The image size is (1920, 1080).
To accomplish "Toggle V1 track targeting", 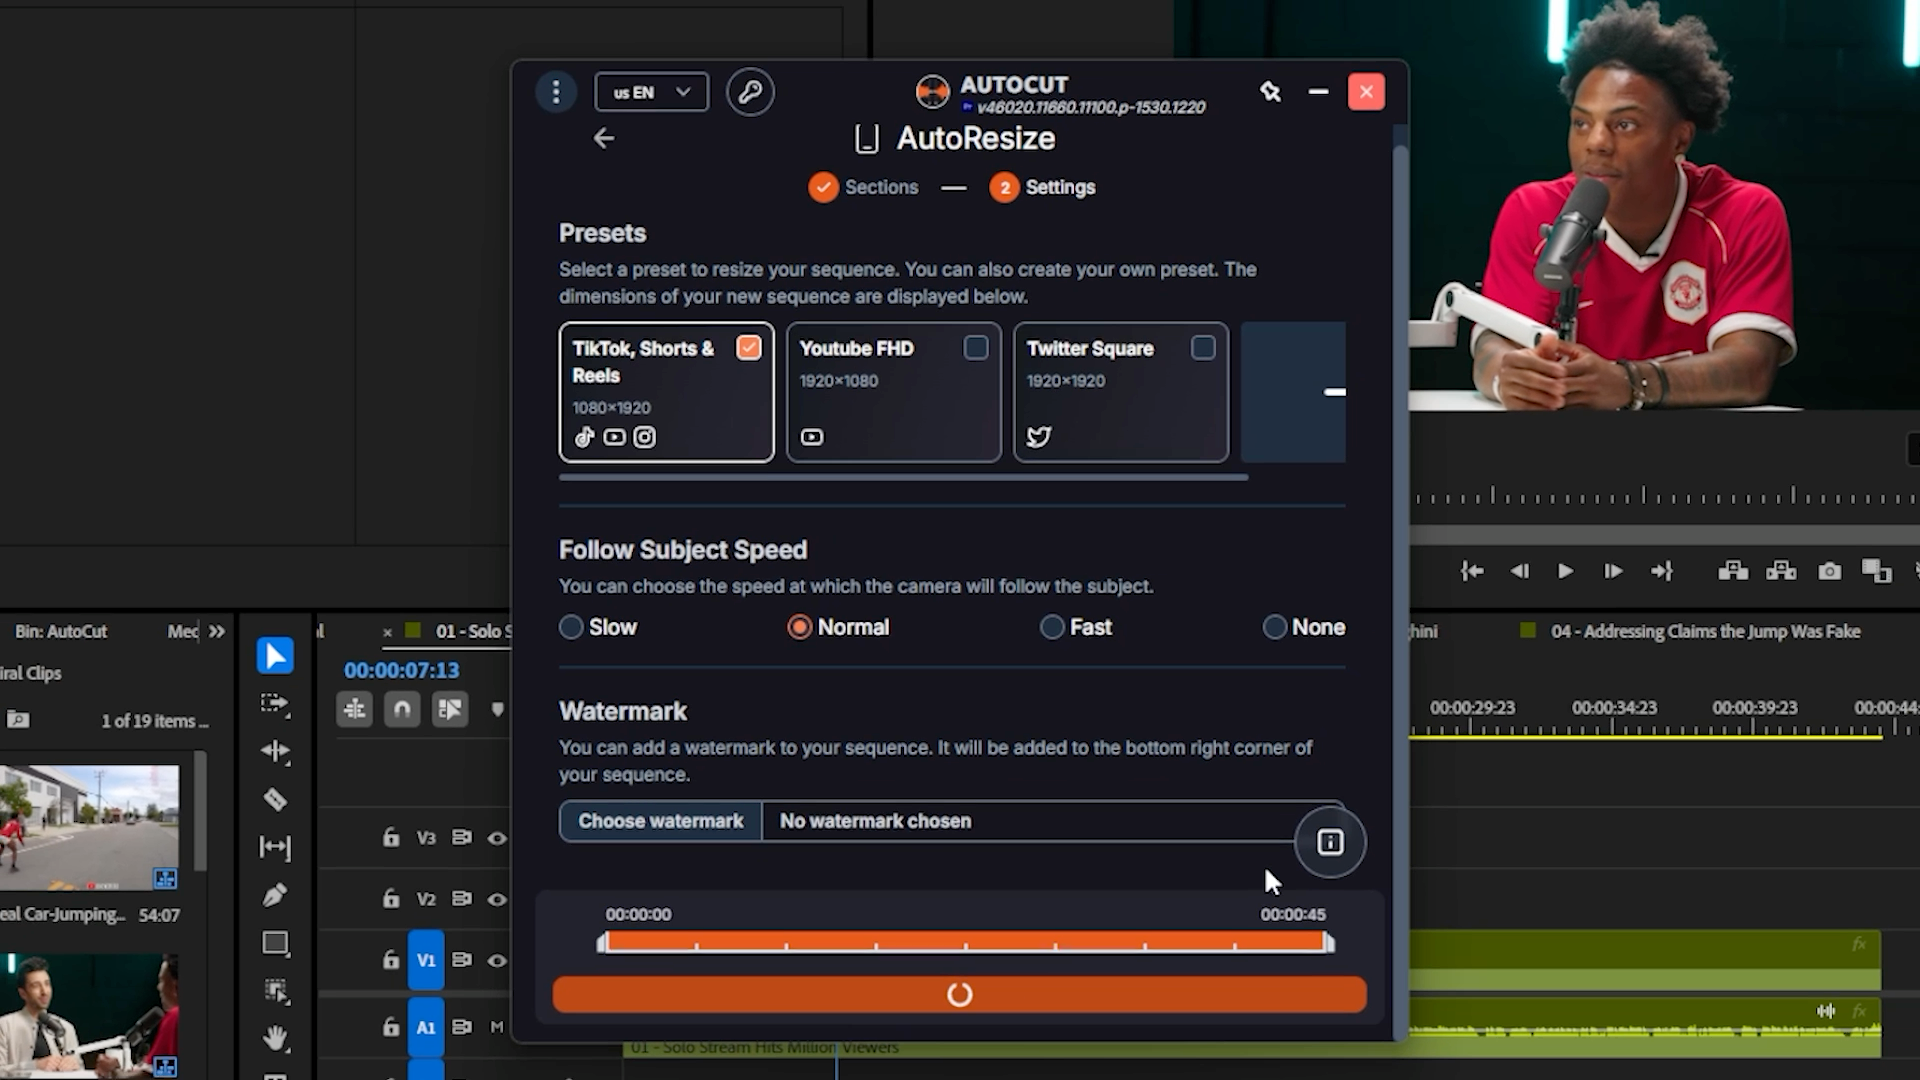I will coord(426,960).
